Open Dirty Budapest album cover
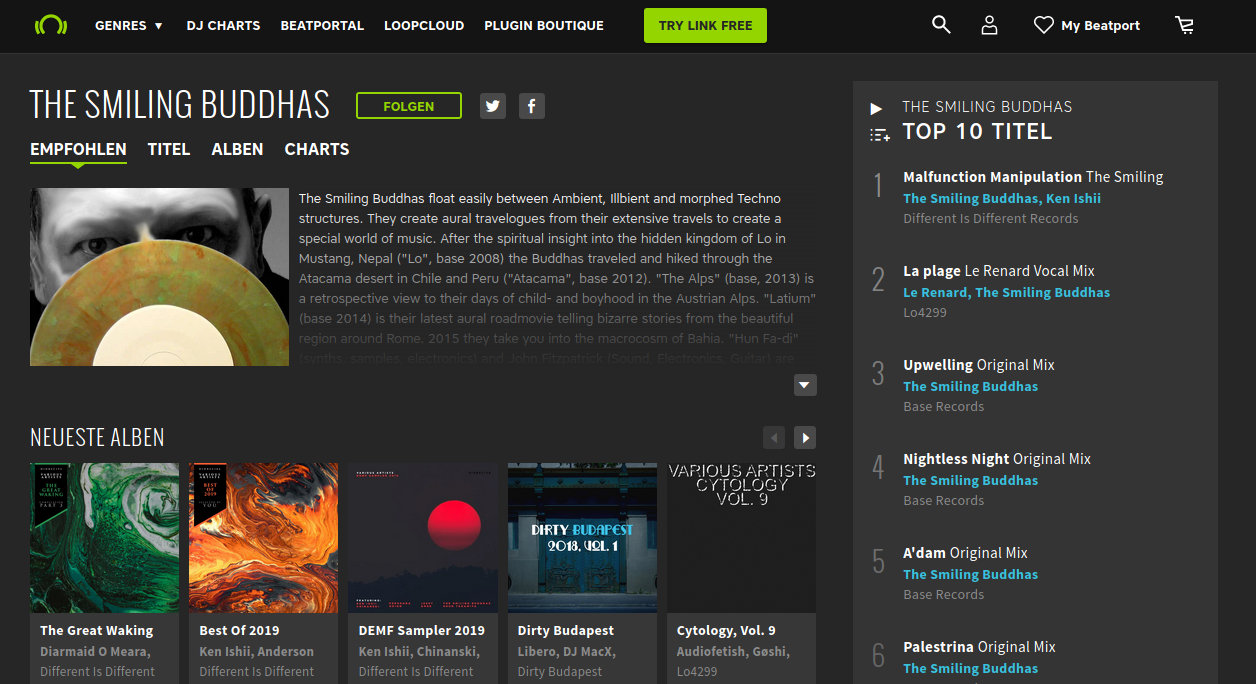 pos(583,538)
